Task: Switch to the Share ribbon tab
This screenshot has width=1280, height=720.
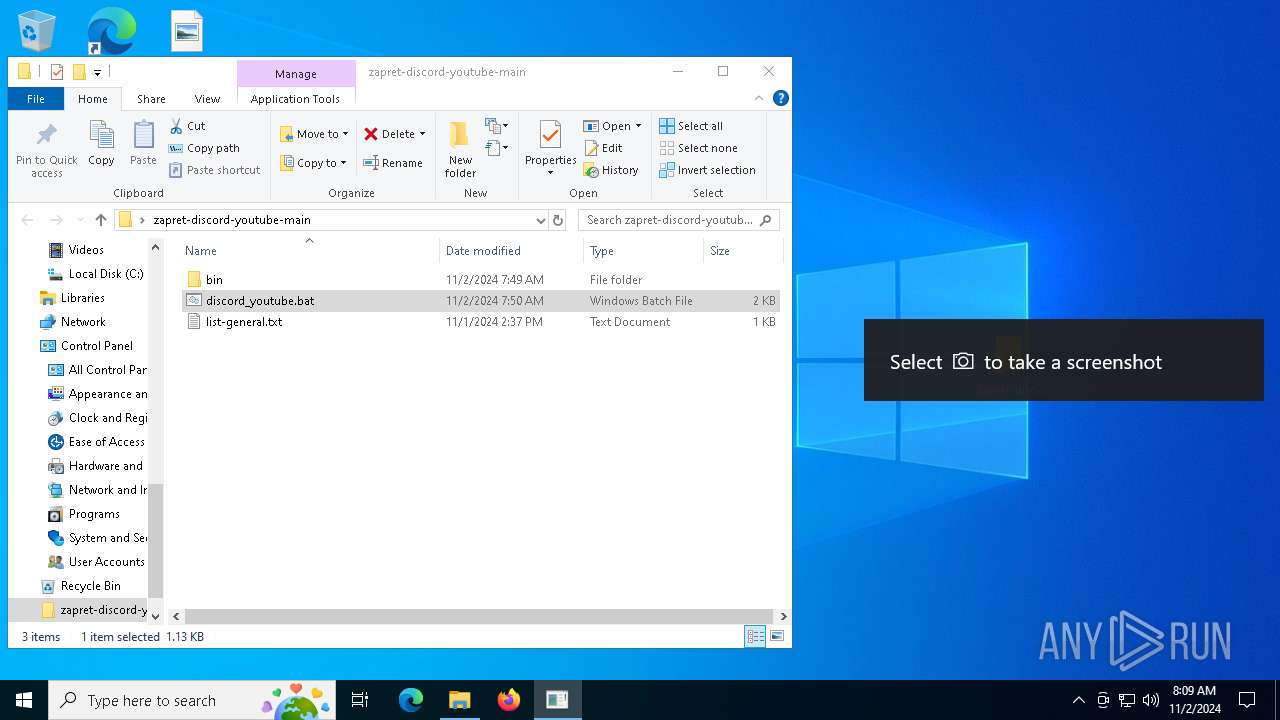Action: tap(151, 99)
